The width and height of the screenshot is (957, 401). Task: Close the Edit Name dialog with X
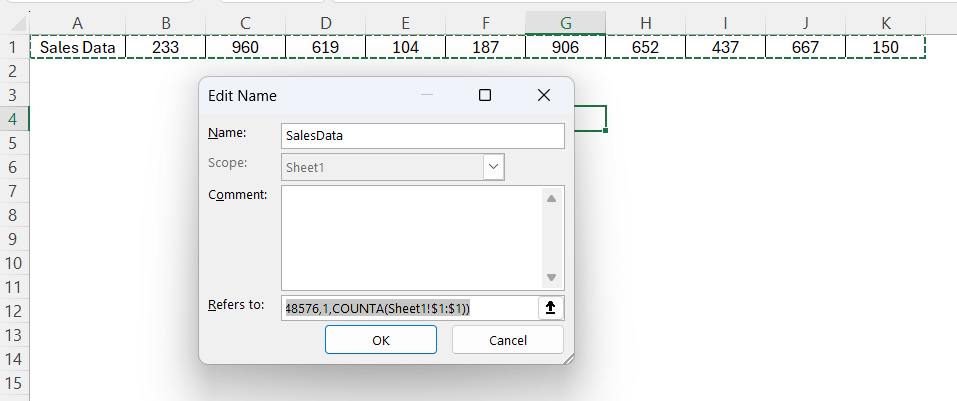543,95
